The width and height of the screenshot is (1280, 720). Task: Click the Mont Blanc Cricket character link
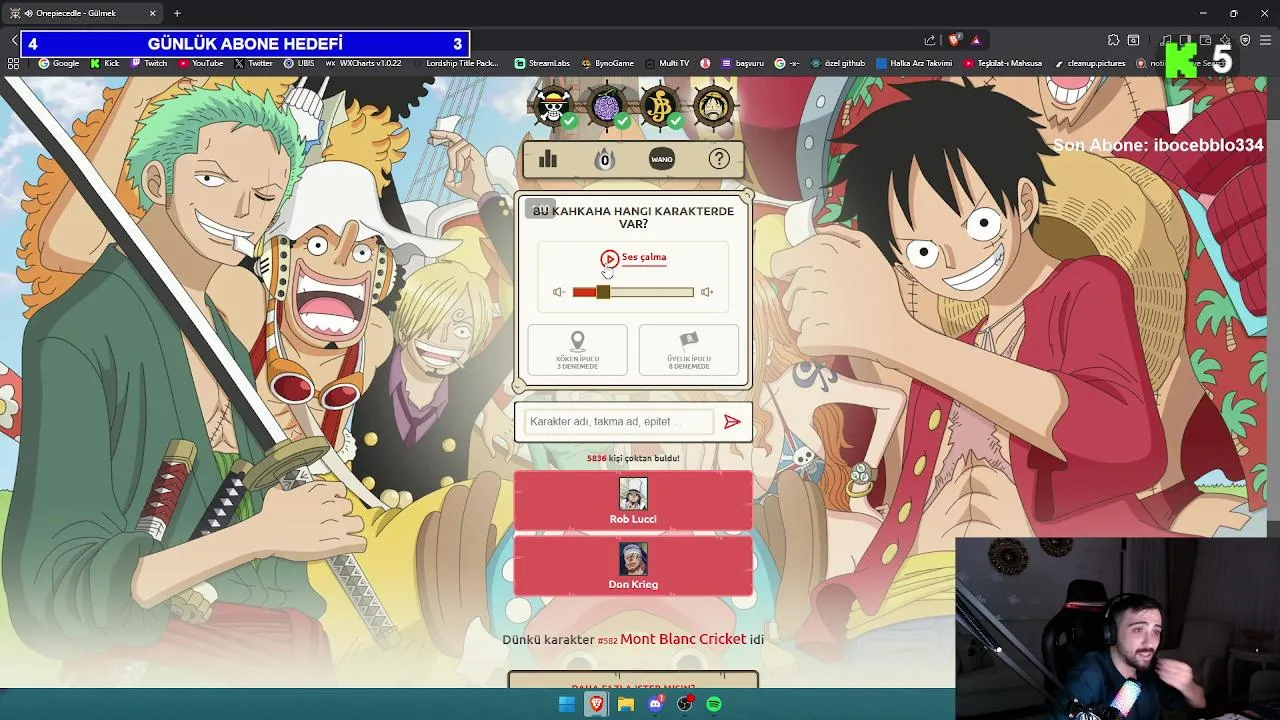(683, 639)
